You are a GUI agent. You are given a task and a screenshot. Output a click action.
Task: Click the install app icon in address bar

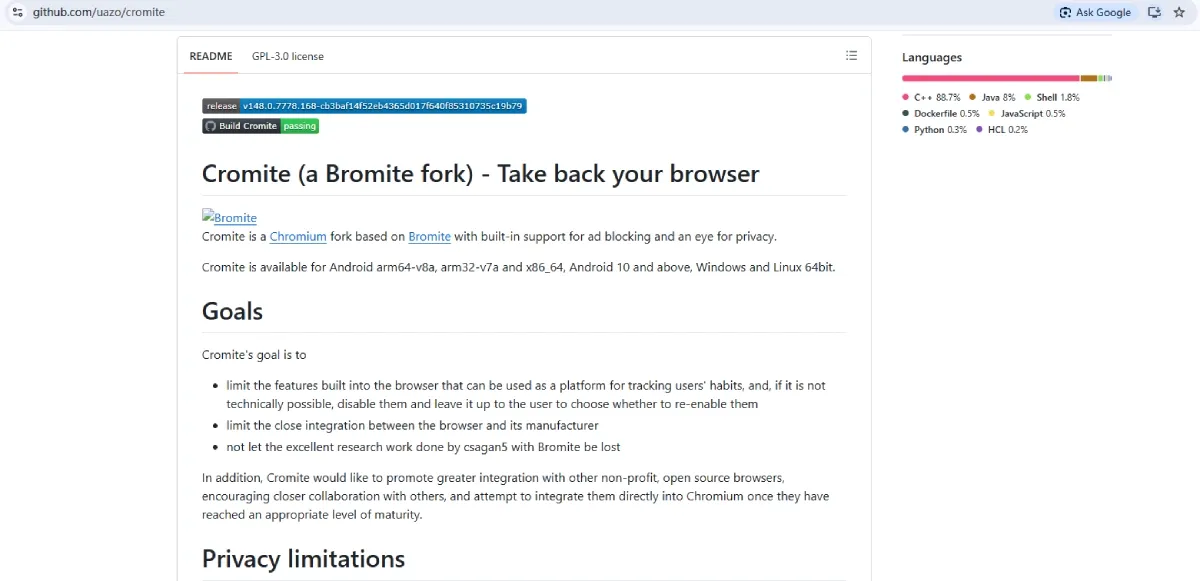(x=1154, y=12)
